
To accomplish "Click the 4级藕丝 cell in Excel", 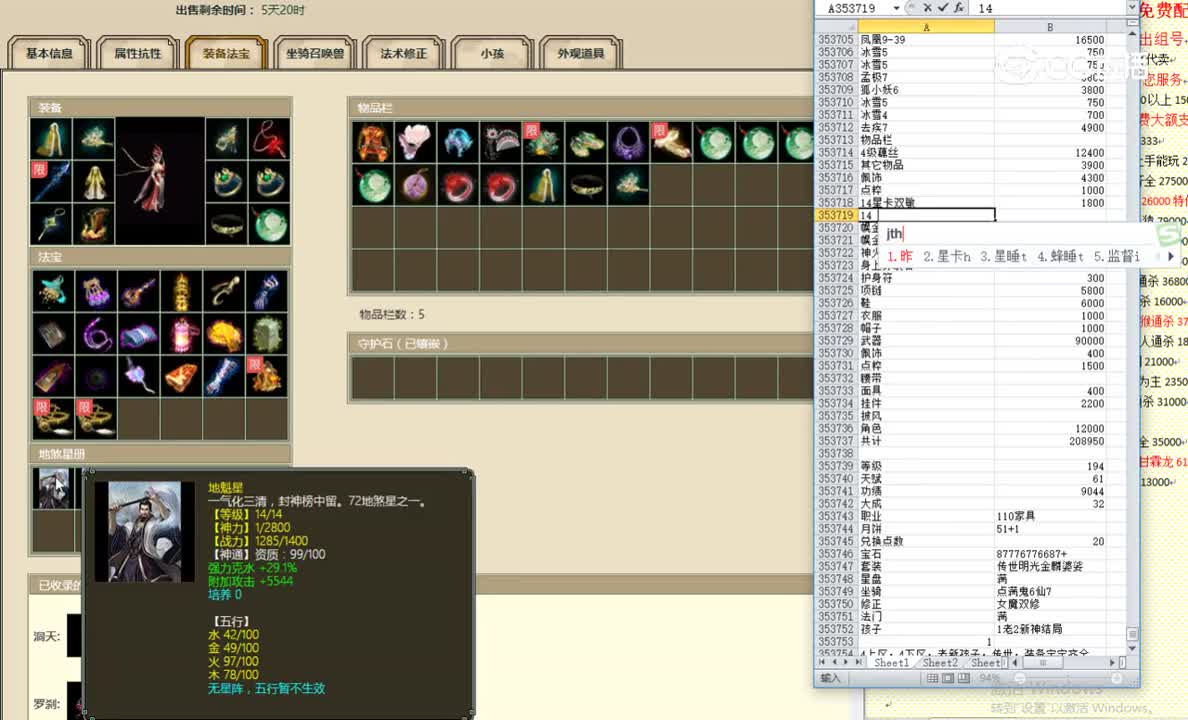I will click(x=926, y=152).
